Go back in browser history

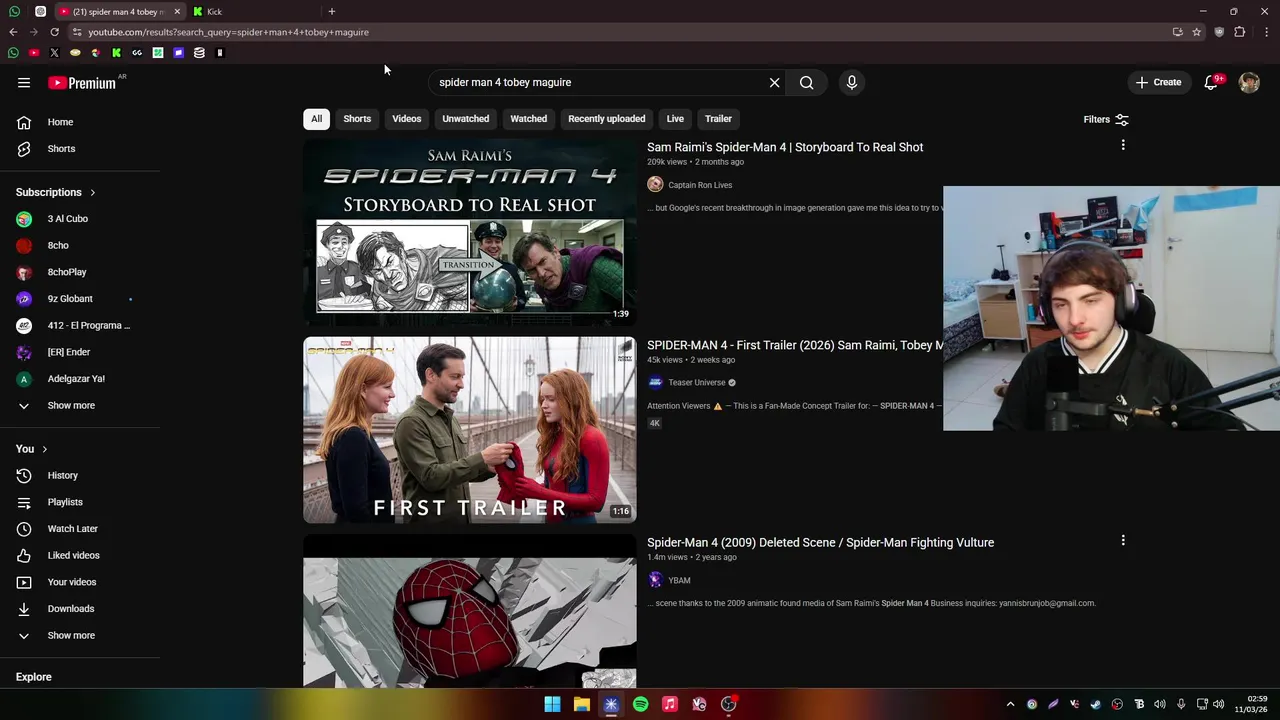[13, 32]
